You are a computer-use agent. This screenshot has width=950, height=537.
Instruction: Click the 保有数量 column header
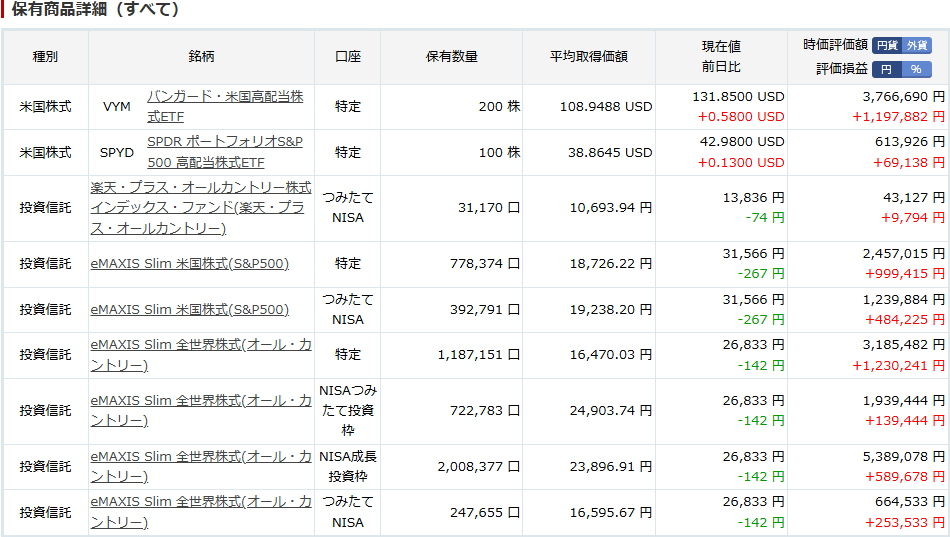(x=451, y=57)
